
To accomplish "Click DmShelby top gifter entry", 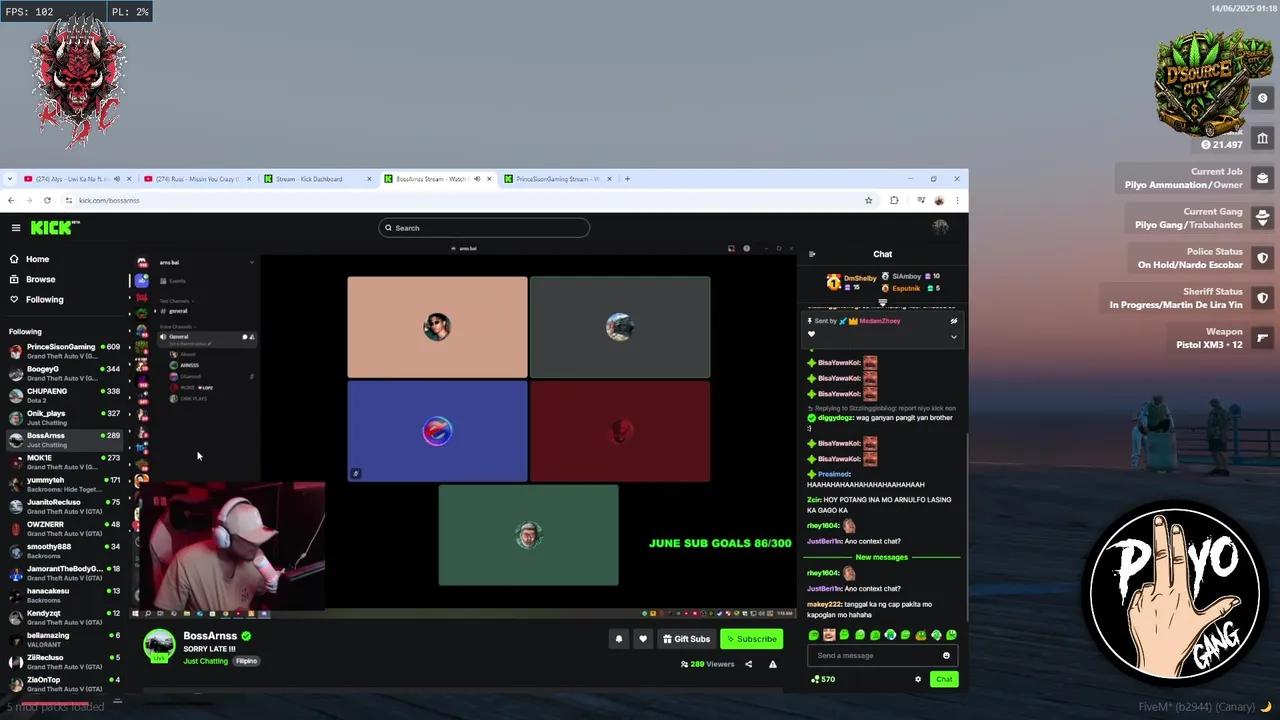I will click(852, 282).
